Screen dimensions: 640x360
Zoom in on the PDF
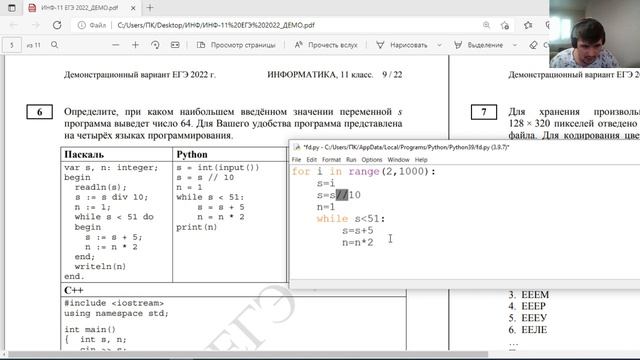click(136, 45)
